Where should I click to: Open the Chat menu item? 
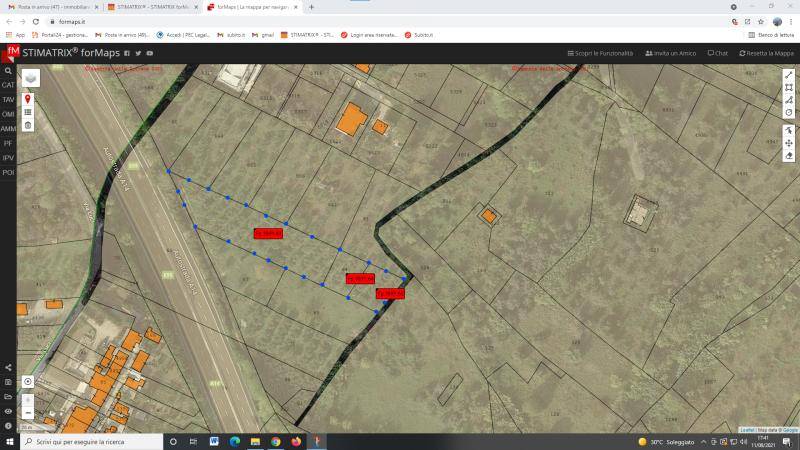tap(717, 53)
